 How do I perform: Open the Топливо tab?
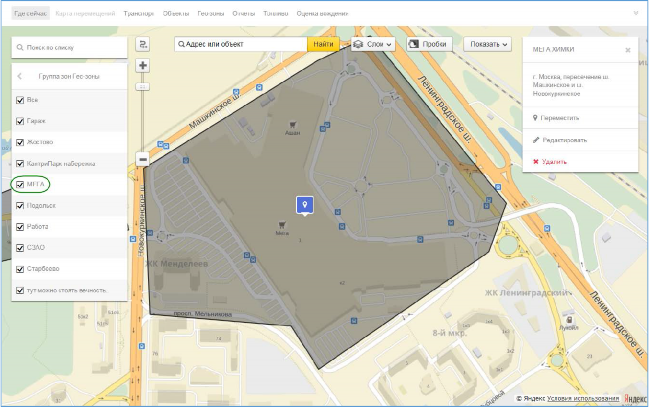coord(276,14)
